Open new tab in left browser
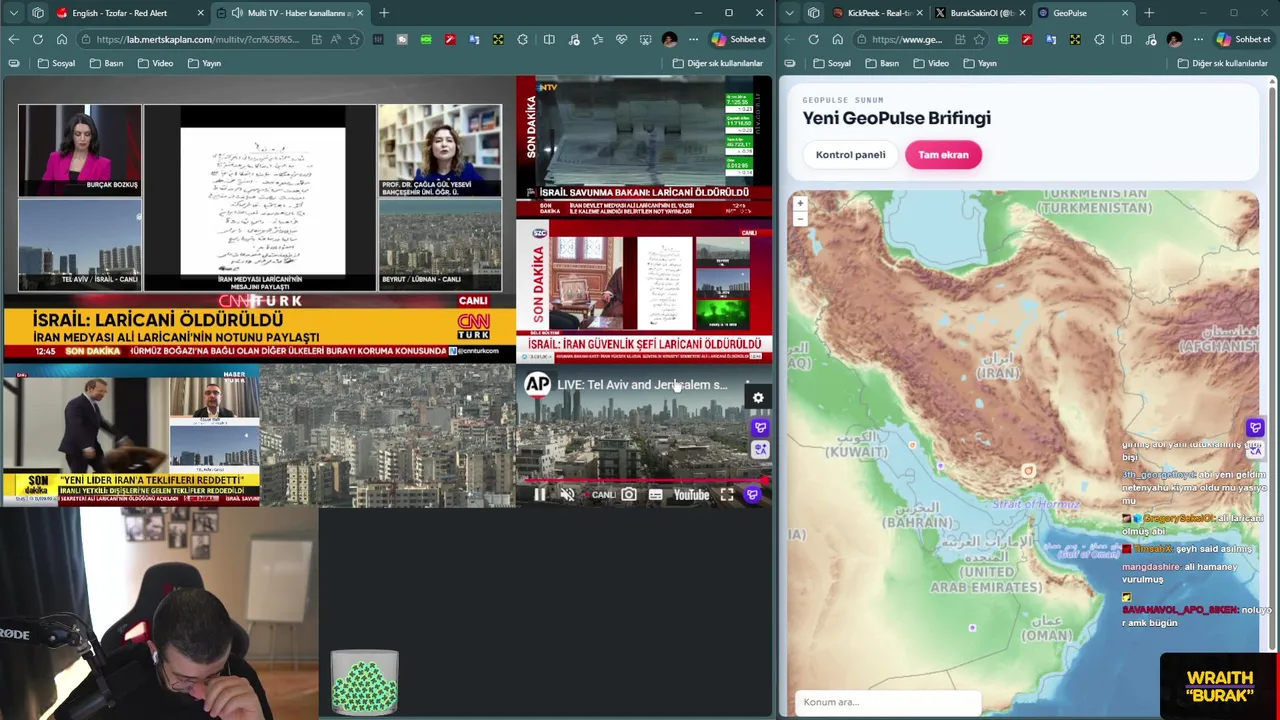Image resolution: width=1280 pixels, height=720 pixels. (x=384, y=13)
